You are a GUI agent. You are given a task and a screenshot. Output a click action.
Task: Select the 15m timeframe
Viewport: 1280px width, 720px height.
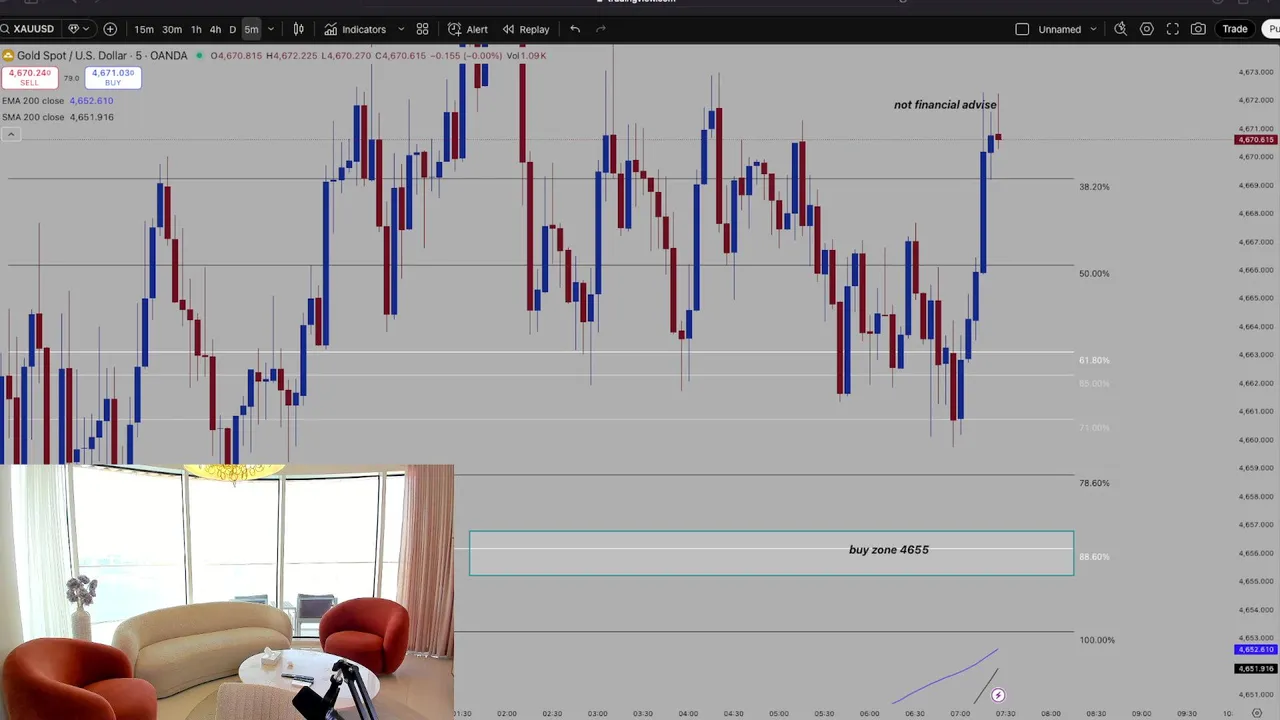(x=144, y=29)
